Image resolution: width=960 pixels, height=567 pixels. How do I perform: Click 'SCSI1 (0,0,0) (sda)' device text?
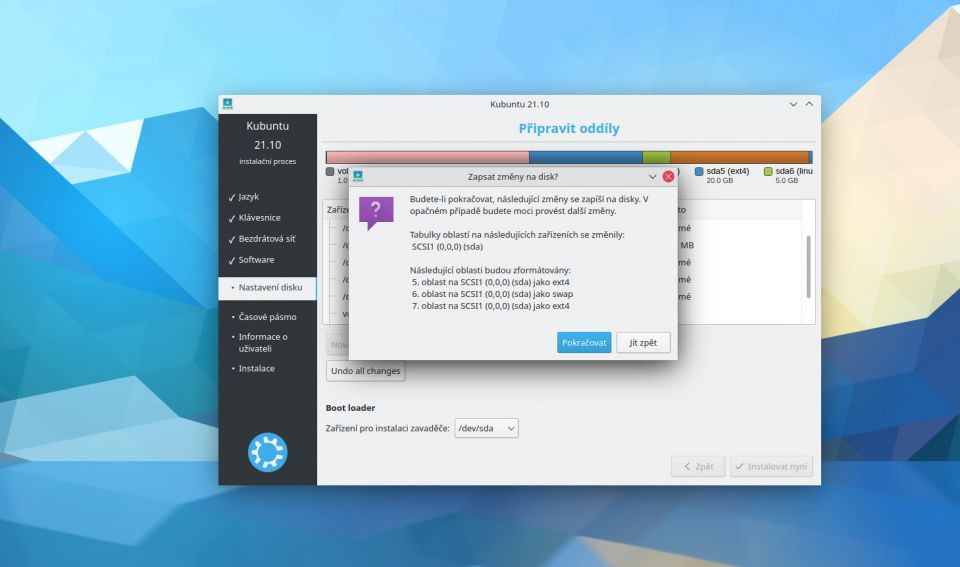(447, 247)
